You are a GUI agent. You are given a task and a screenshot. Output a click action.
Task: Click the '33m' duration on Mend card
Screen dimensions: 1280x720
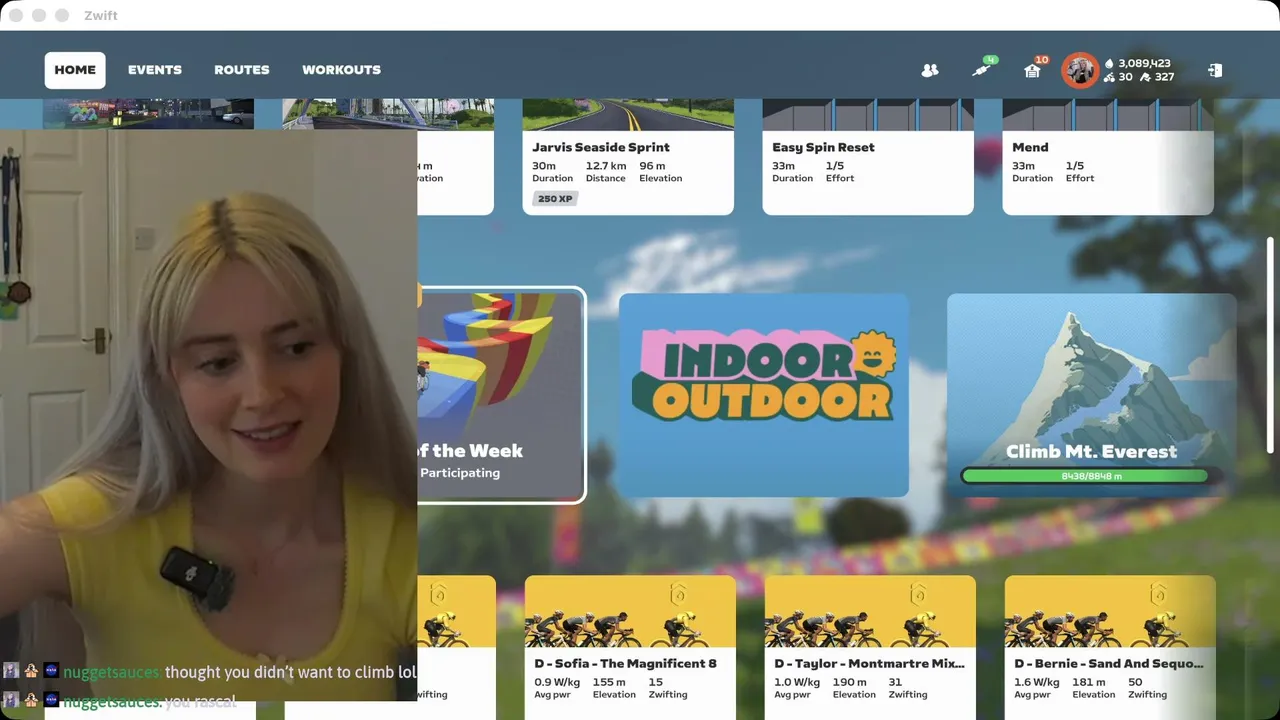click(x=1023, y=166)
